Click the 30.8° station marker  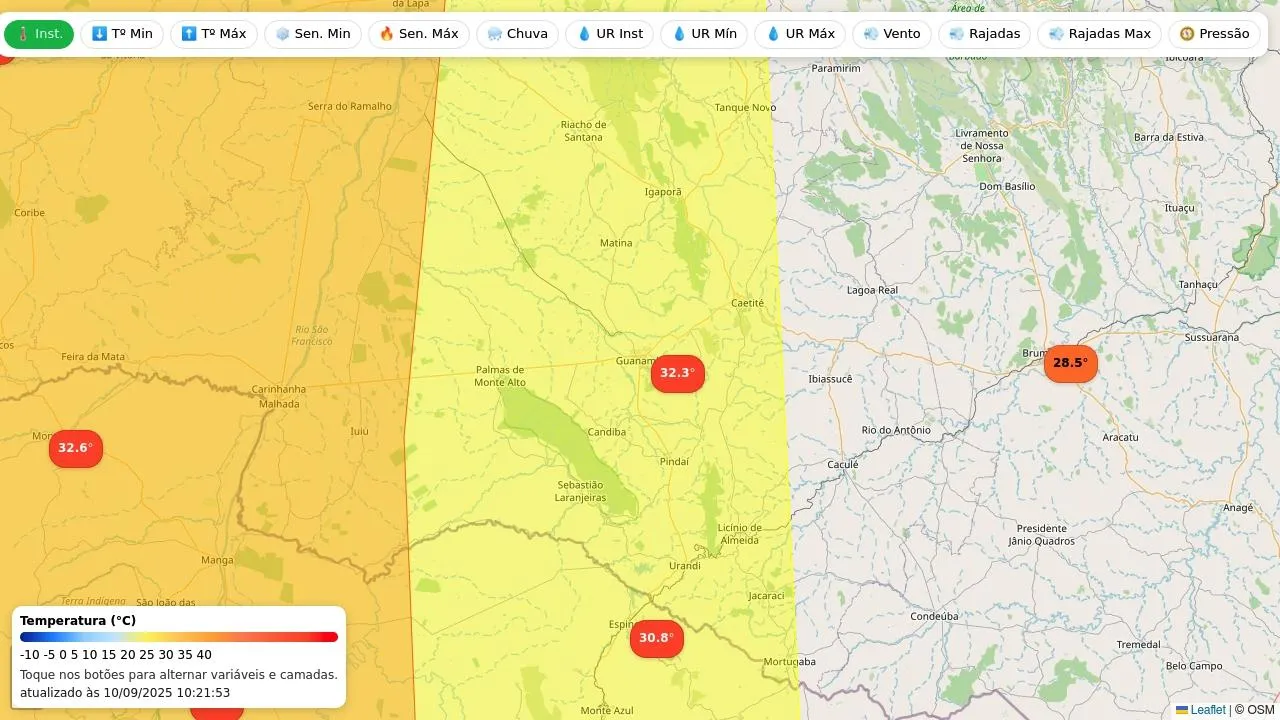pos(657,638)
